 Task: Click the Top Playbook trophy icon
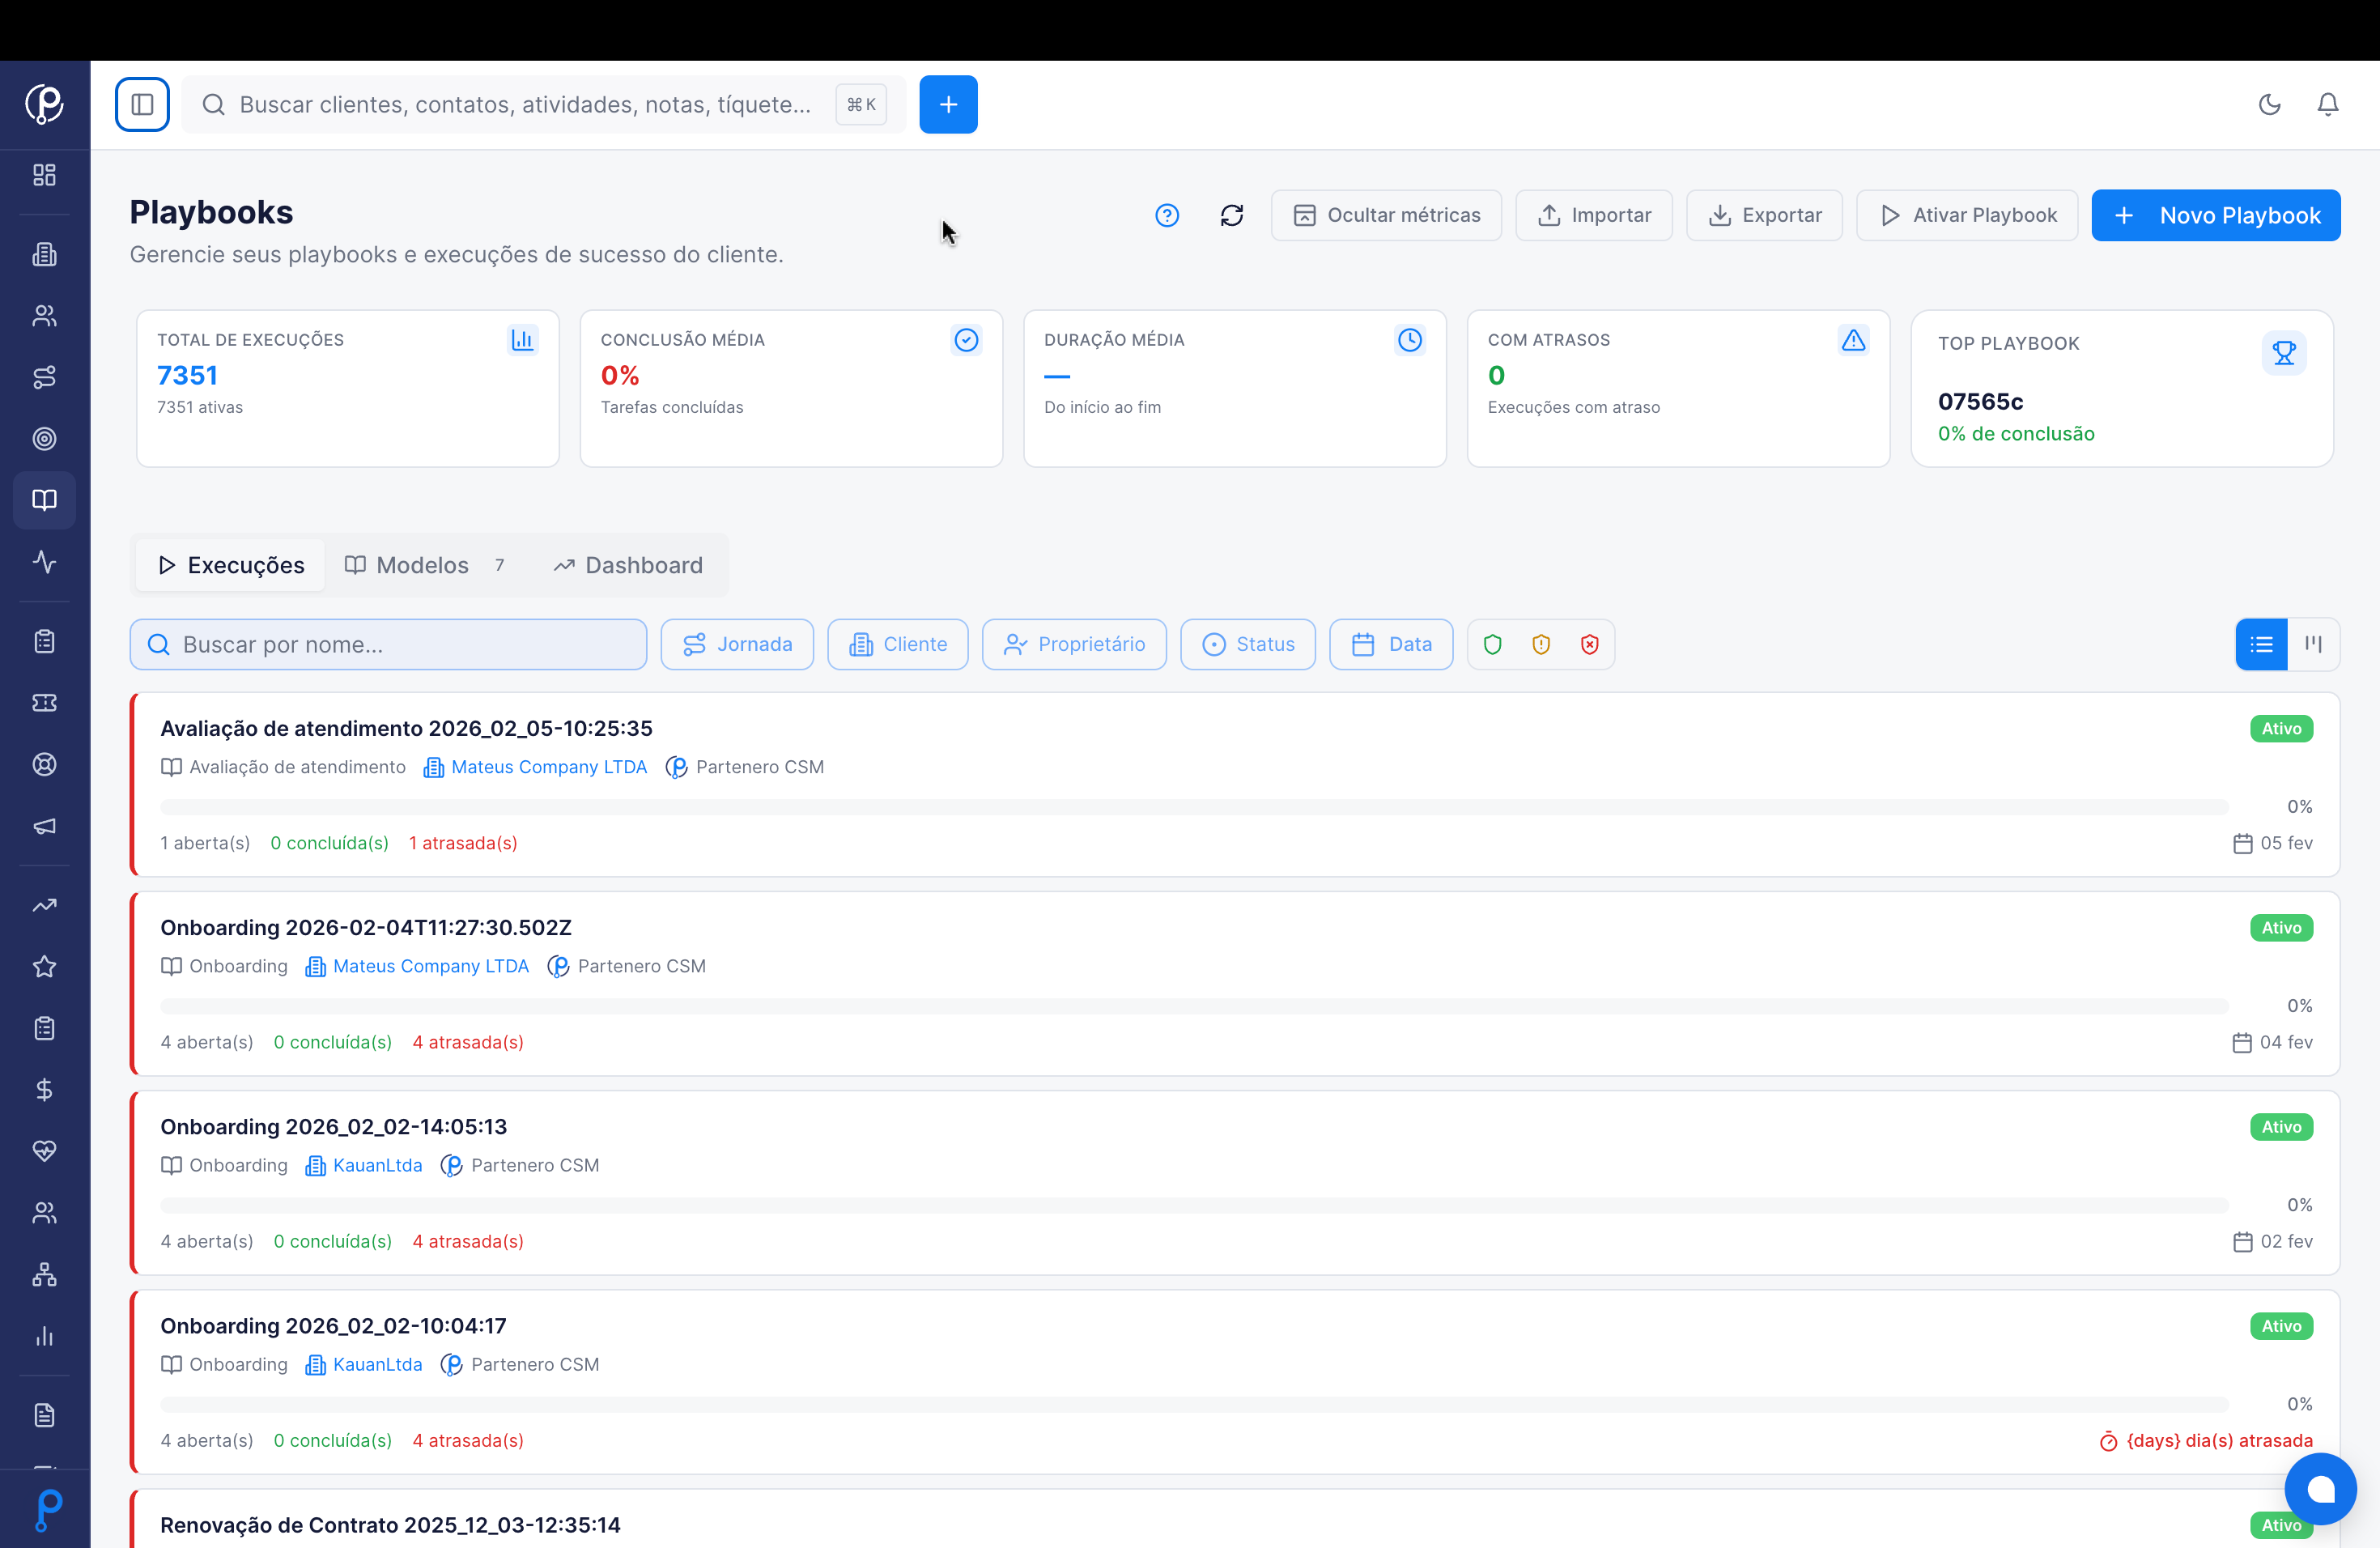pos(2284,353)
